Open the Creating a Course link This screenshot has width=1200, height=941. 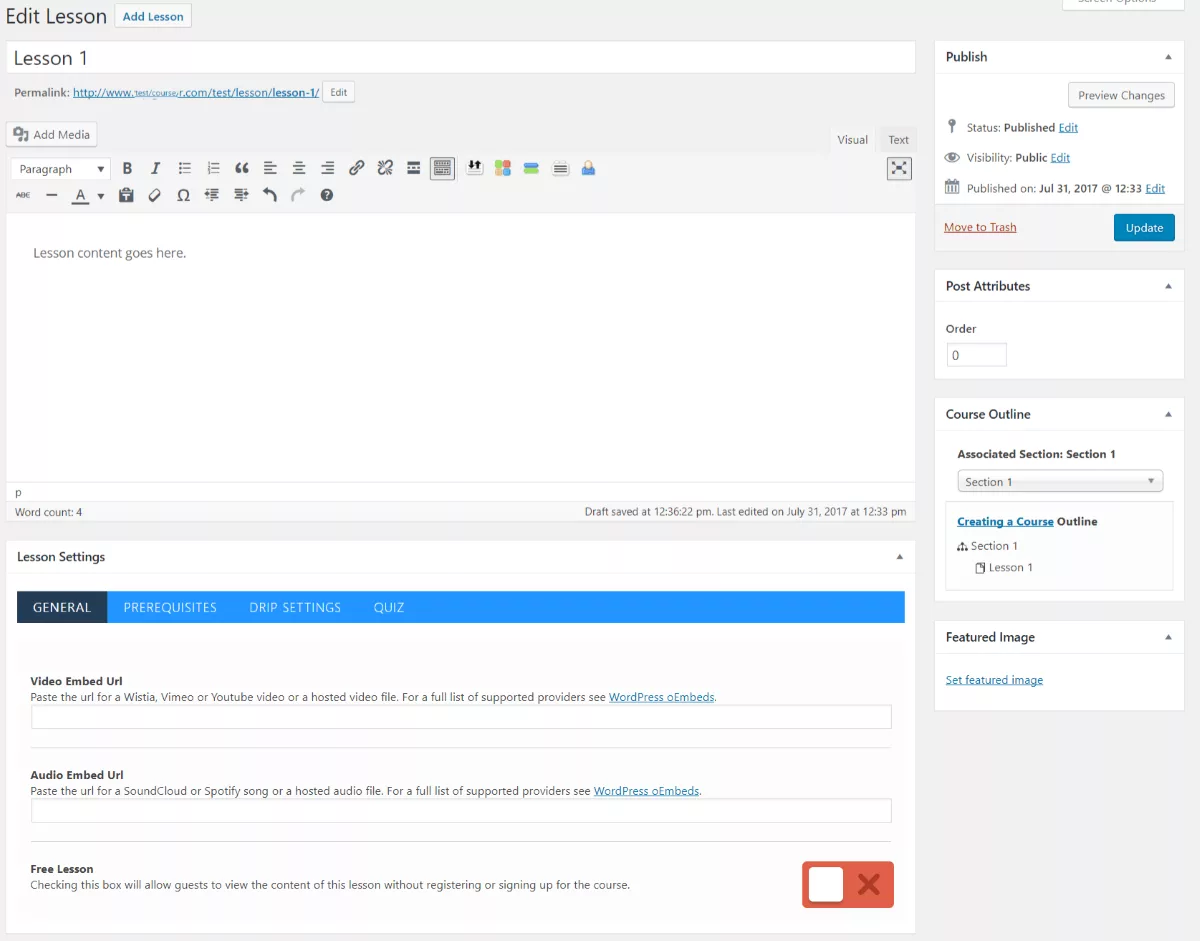[1005, 521]
